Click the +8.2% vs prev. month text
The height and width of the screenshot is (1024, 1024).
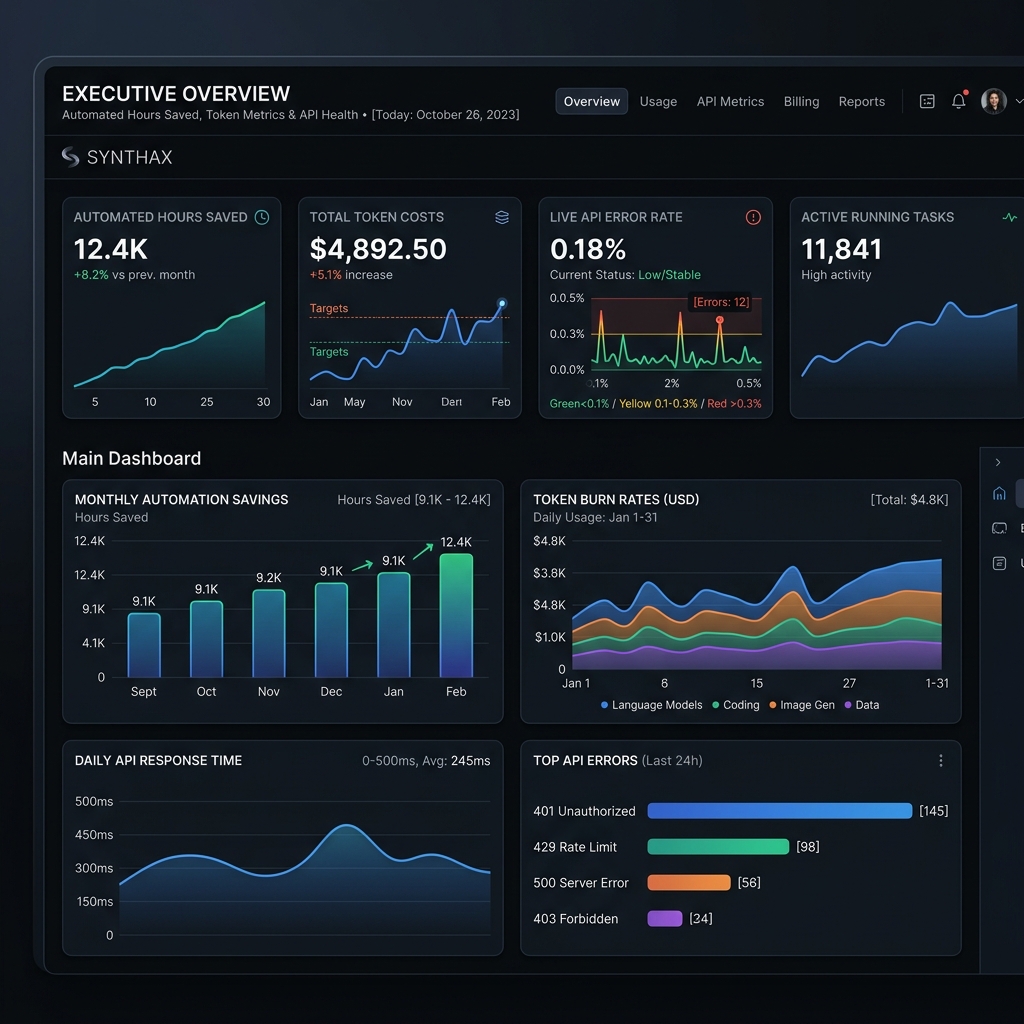[x=134, y=275]
